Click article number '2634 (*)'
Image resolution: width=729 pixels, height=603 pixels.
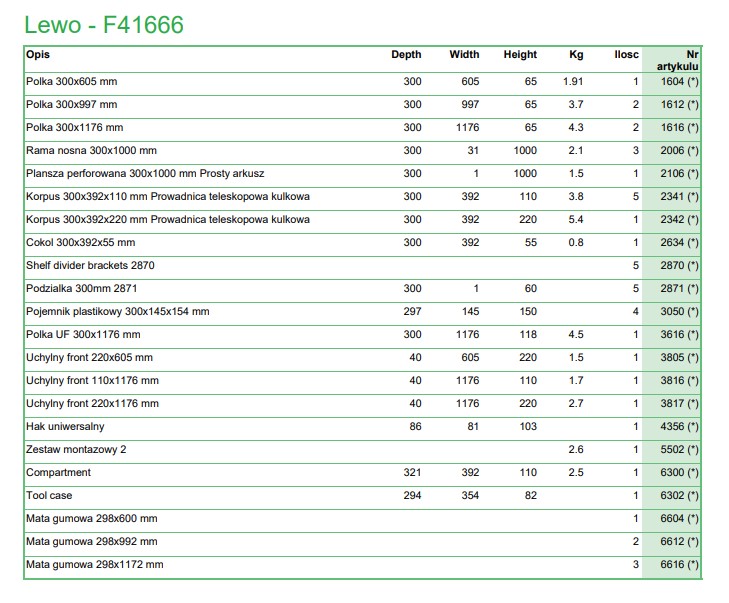[x=680, y=243]
